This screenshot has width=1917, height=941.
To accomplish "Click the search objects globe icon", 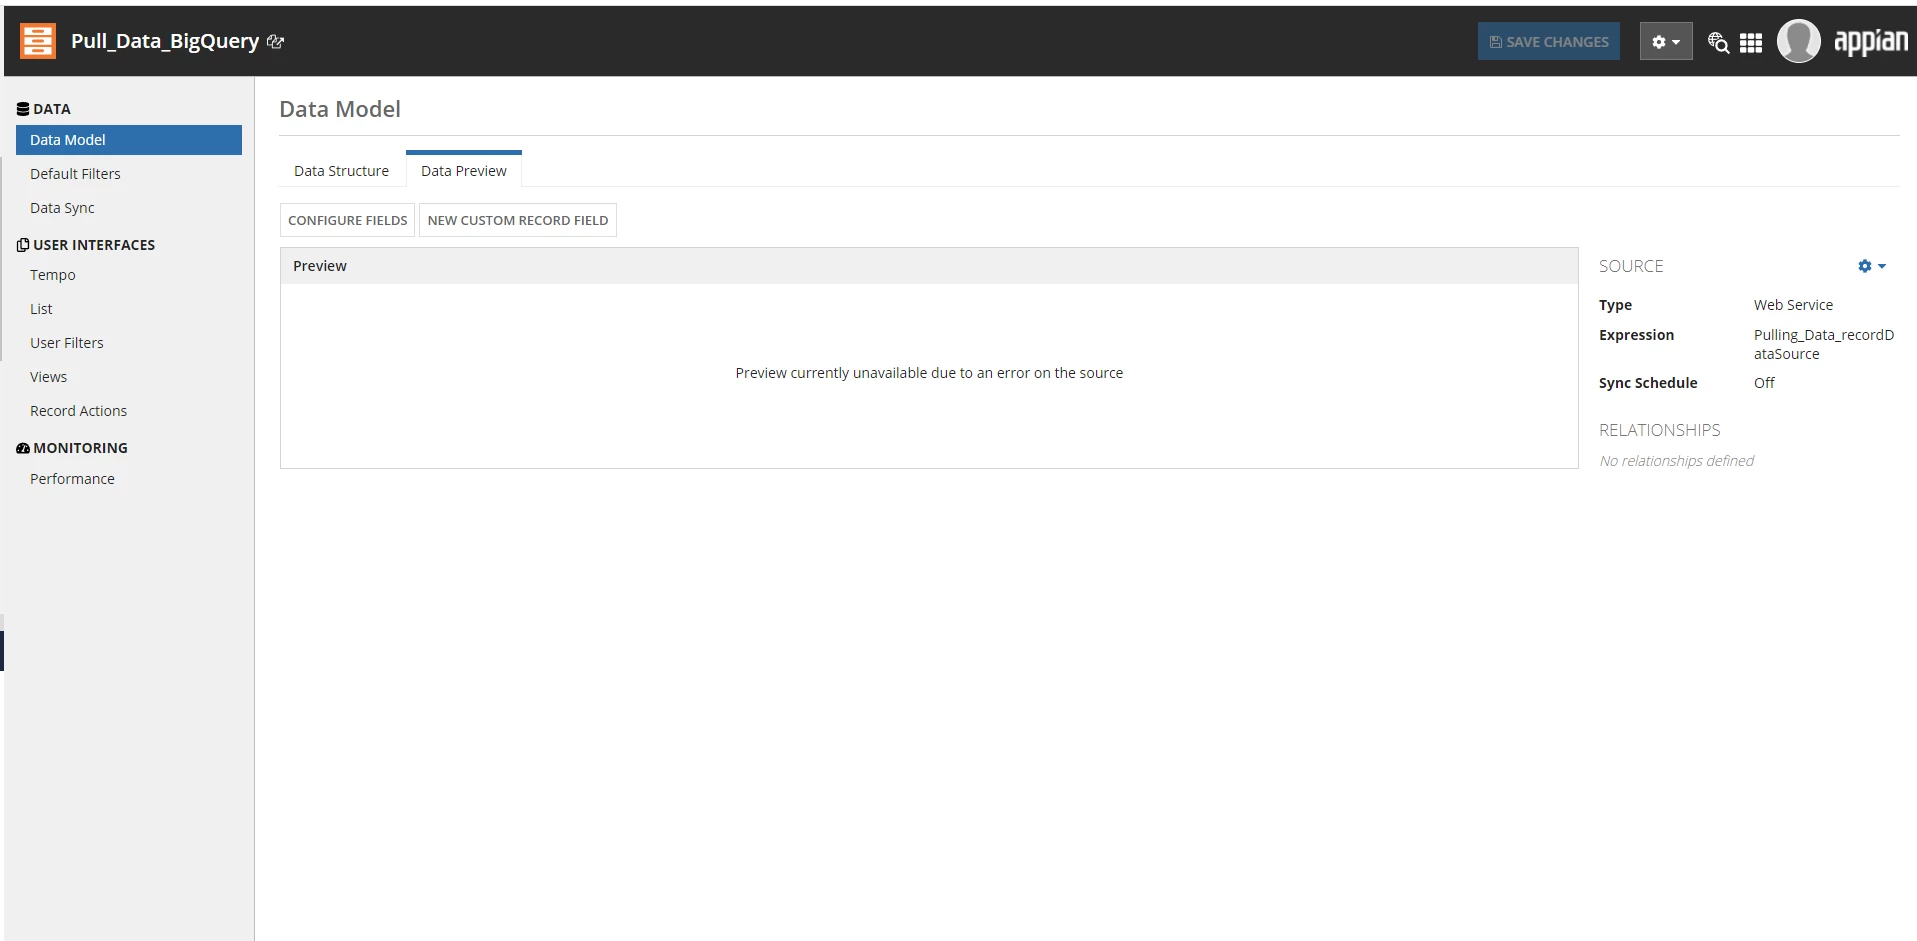I will click(1718, 42).
